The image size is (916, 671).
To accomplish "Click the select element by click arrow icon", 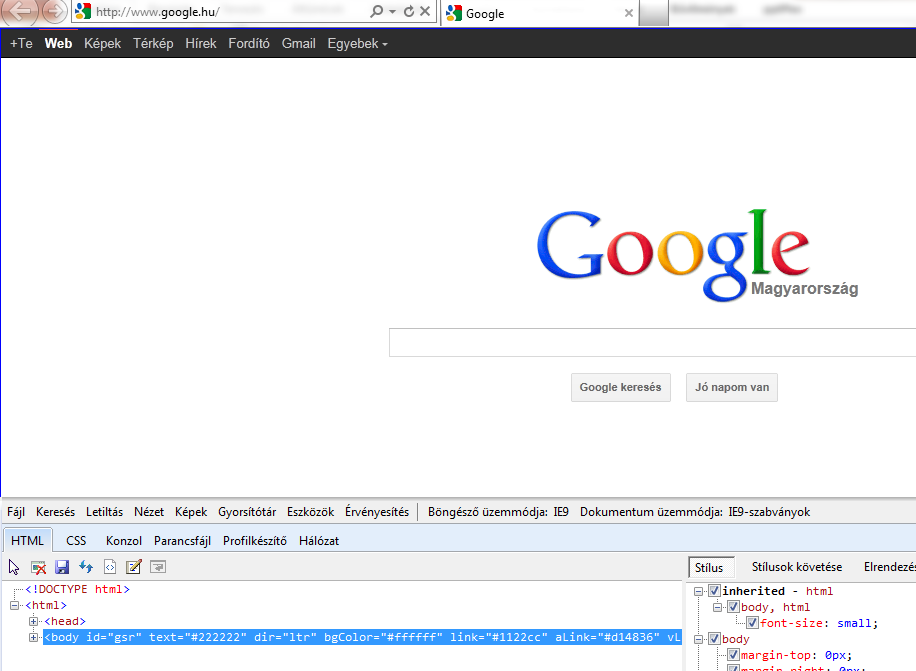I will coord(14,567).
